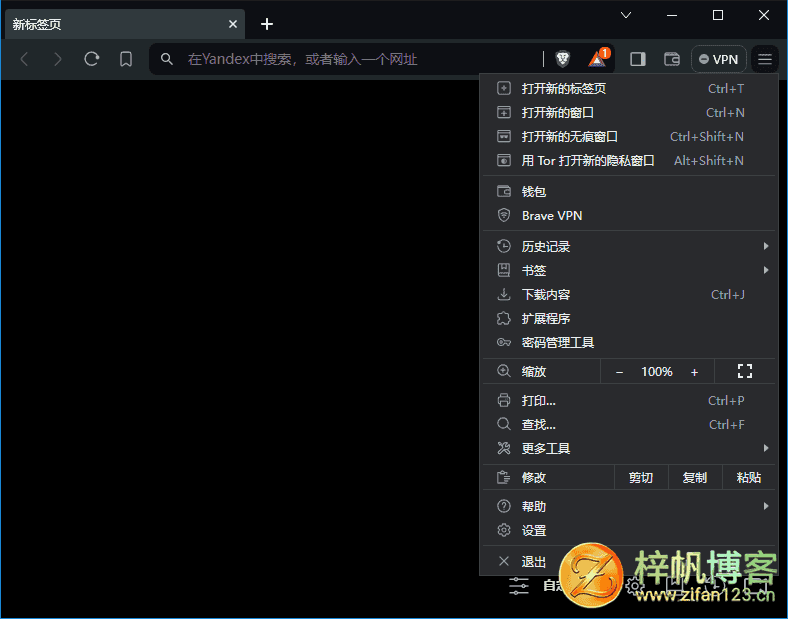This screenshot has height=619, width=788.
Task: Click the 帮助 question mark icon
Action: click(x=504, y=506)
